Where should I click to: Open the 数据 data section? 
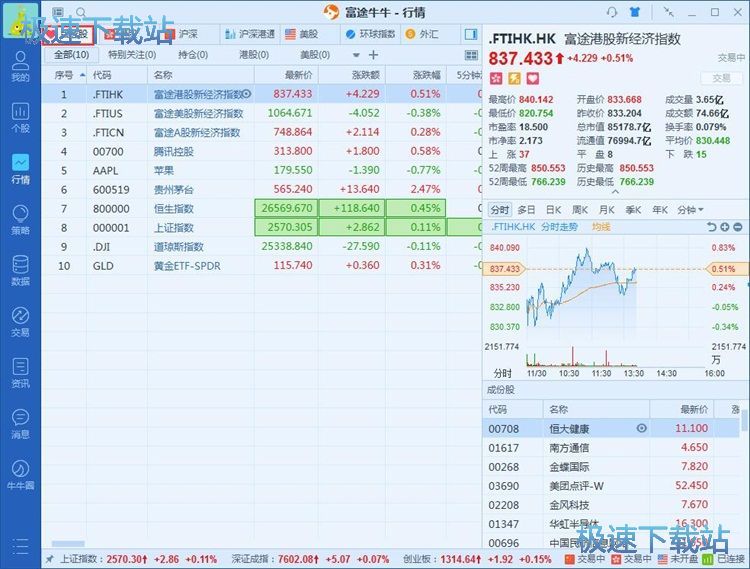click(20, 271)
